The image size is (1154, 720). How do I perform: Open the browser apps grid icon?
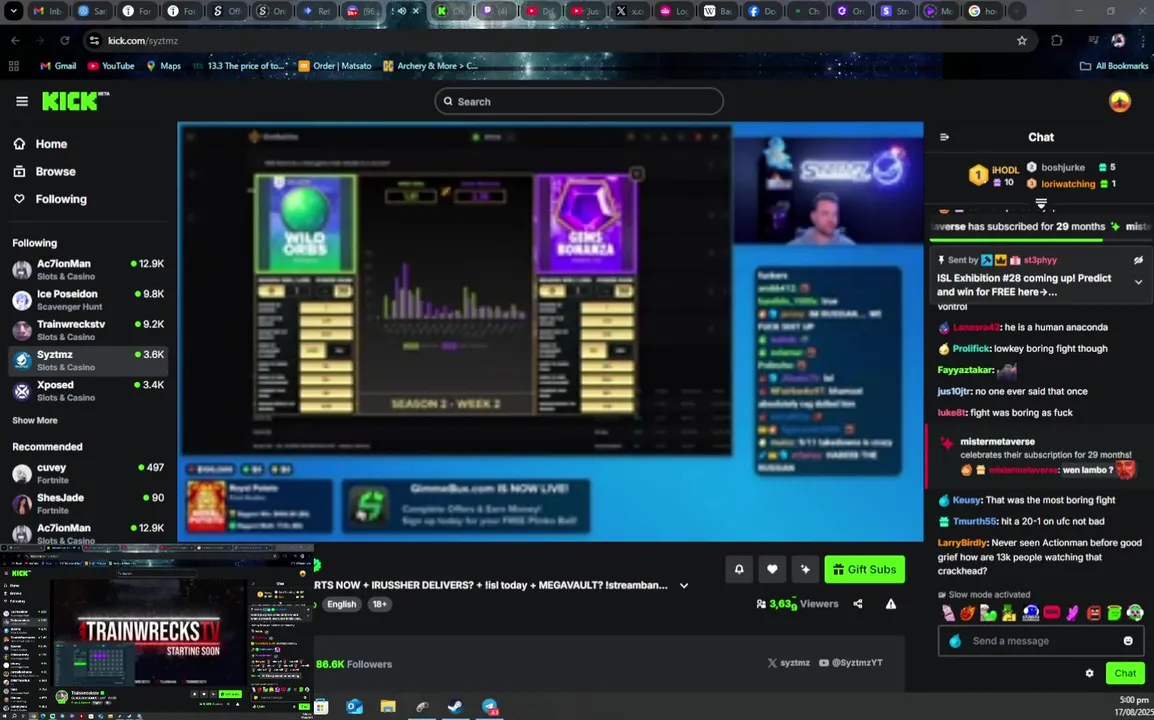pos(13,66)
